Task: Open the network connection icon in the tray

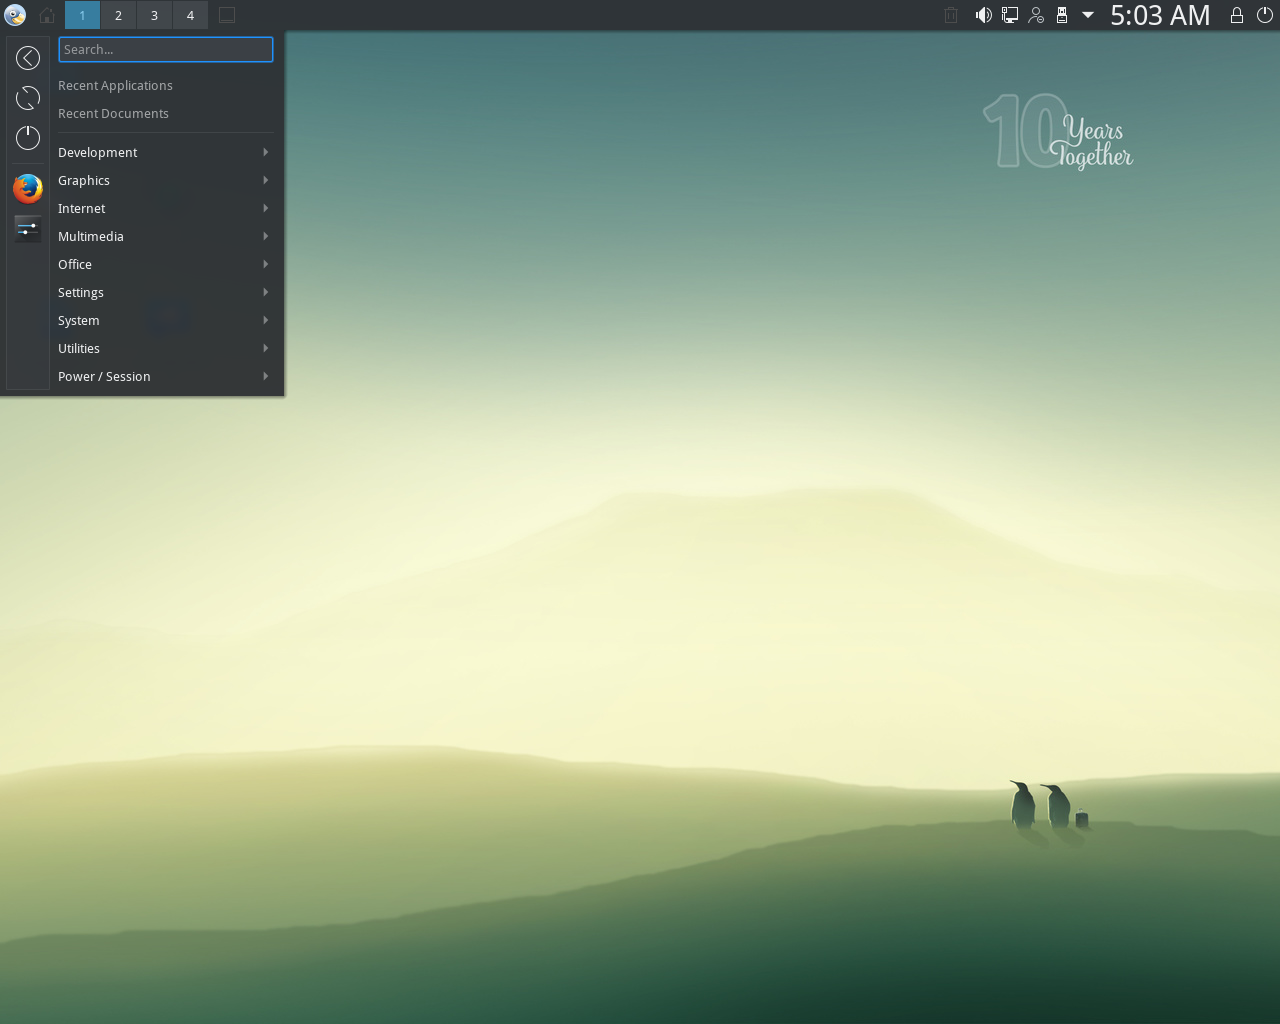Action: (1010, 15)
